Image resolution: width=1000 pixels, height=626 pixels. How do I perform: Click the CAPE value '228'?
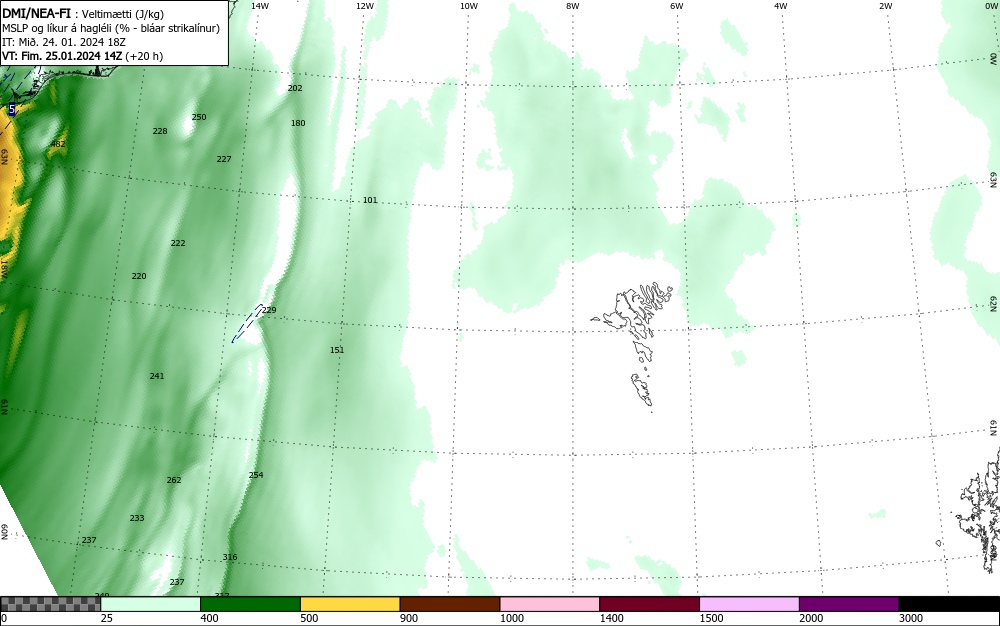tap(160, 131)
